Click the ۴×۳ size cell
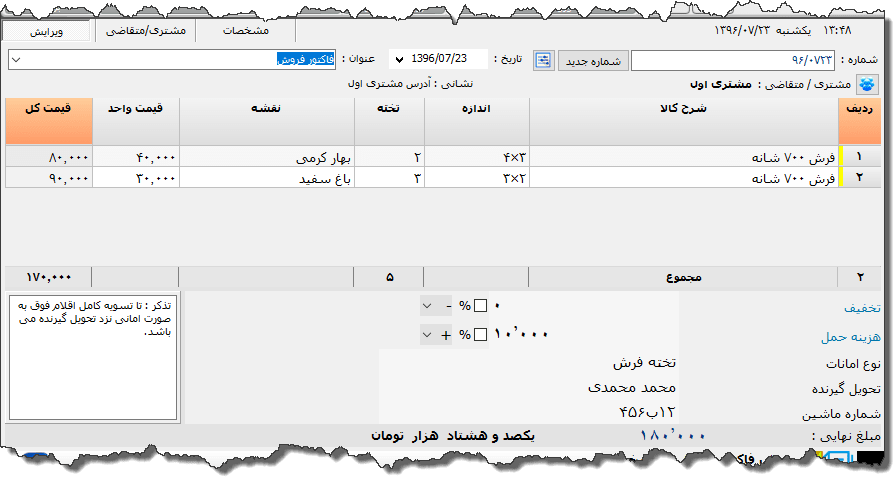 pyautogui.click(x=477, y=157)
